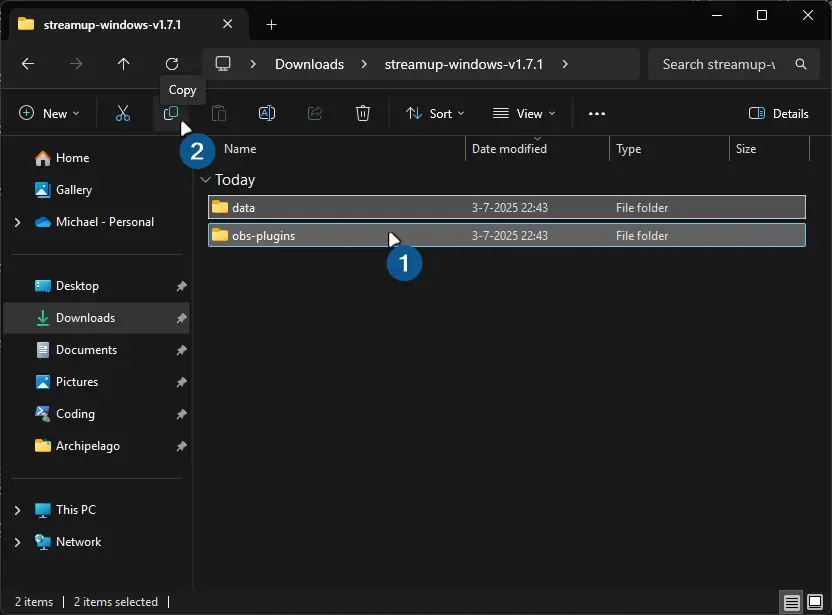Open a new tab with plus button
This screenshot has height=615, width=832.
pos(271,24)
